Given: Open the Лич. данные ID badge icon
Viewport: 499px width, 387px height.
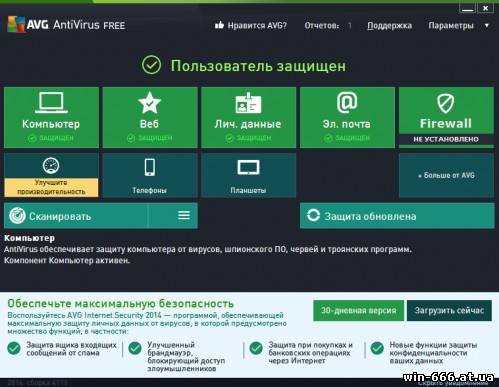Looking at the screenshot, I should (x=248, y=103).
